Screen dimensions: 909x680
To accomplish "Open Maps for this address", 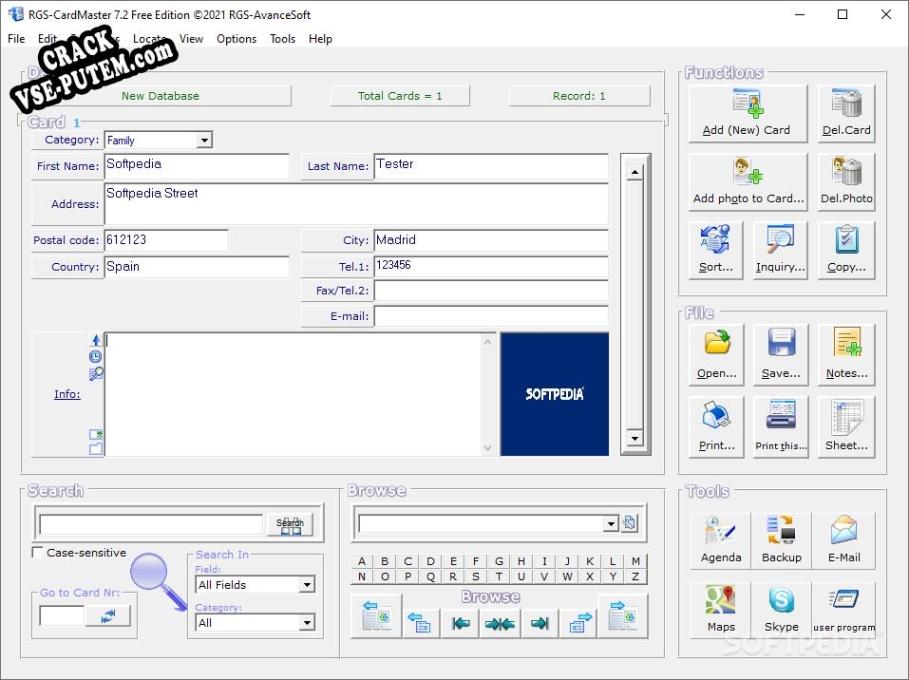I will click(721, 609).
